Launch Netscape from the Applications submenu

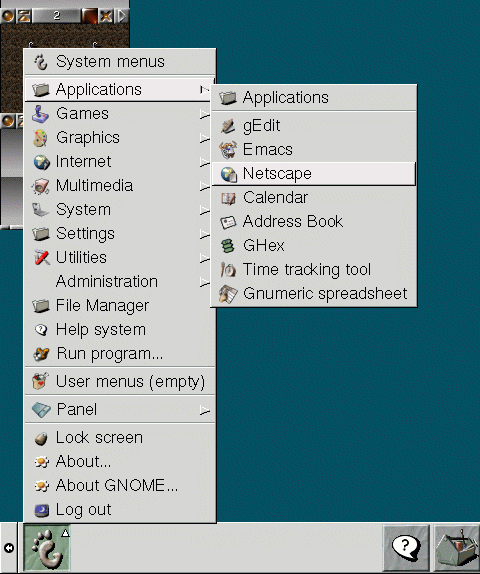(314, 174)
